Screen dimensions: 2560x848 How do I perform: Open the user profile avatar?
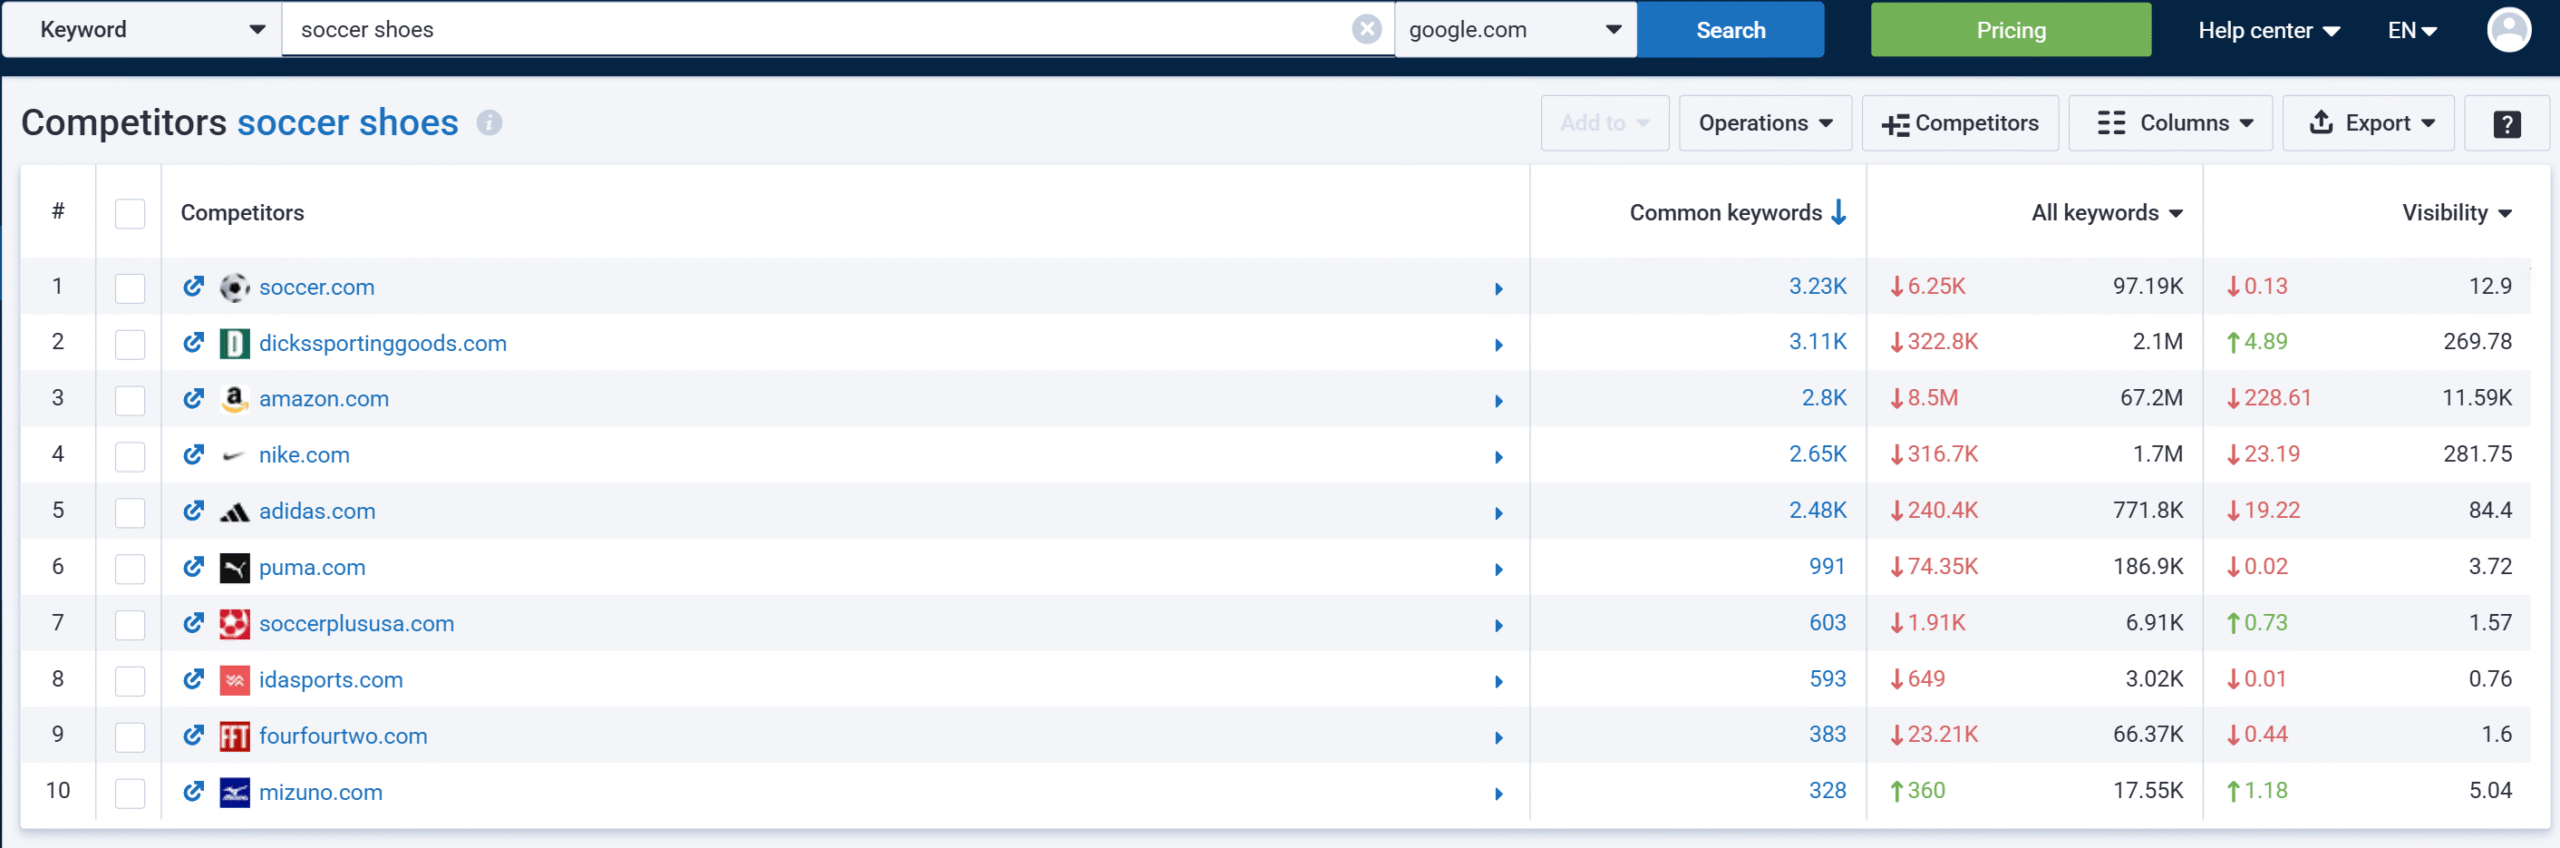pos(2508,29)
